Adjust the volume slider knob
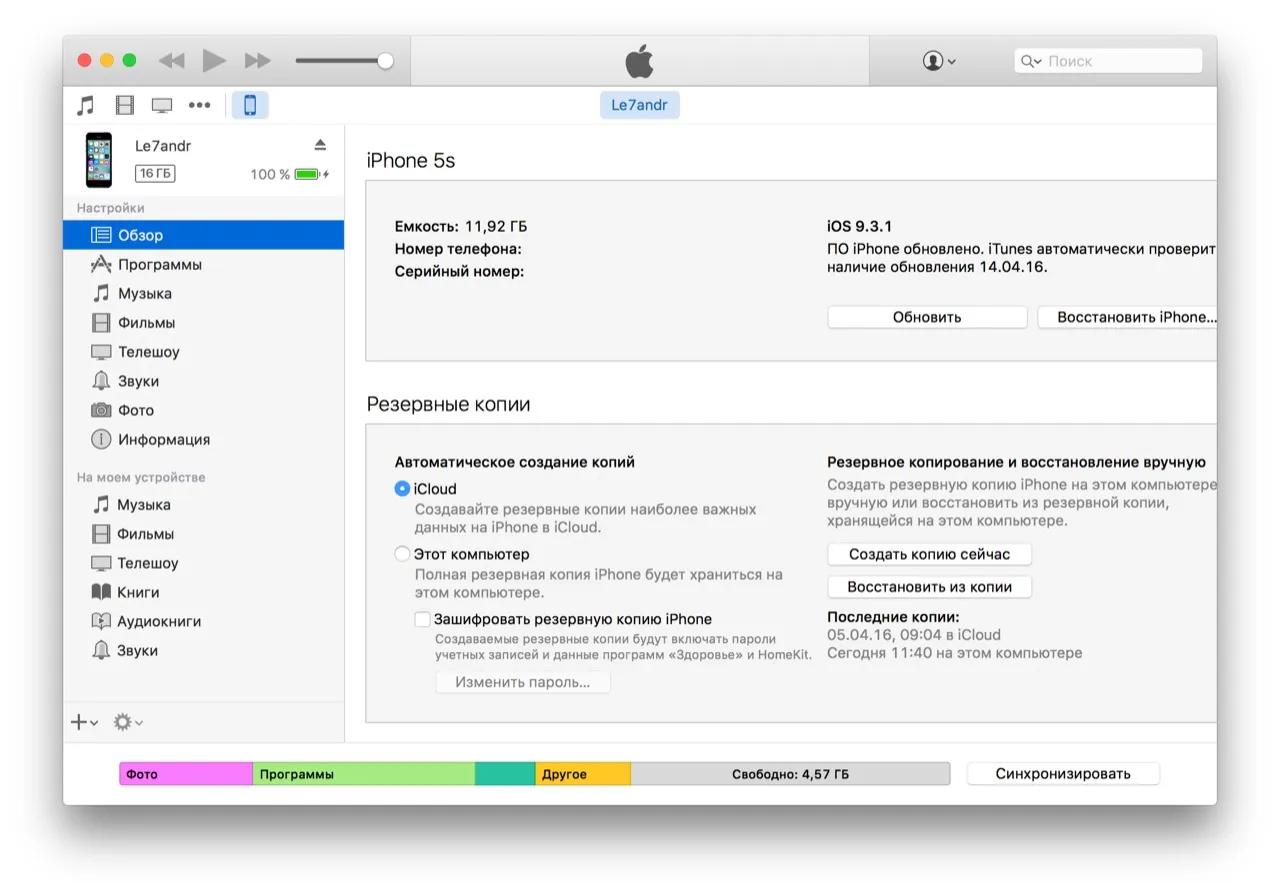The height and width of the screenshot is (895, 1280). coord(385,61)
